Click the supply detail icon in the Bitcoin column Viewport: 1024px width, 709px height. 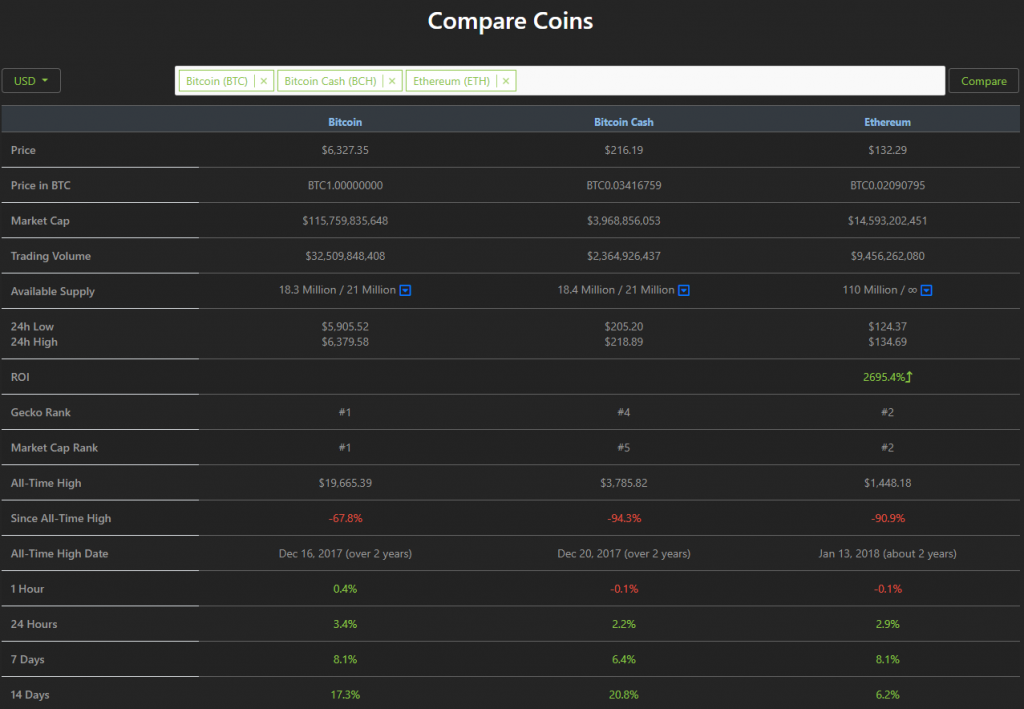(404, 290)
